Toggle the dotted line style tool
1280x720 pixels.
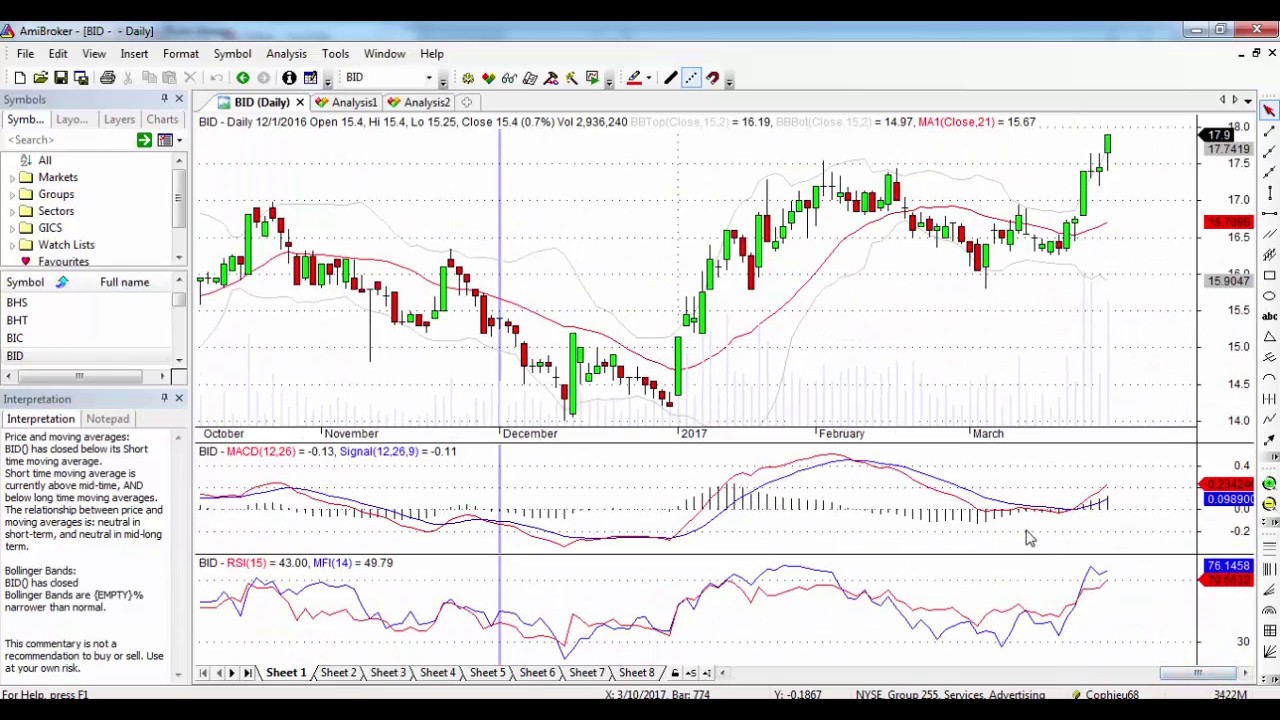click(x=691, y=78)
